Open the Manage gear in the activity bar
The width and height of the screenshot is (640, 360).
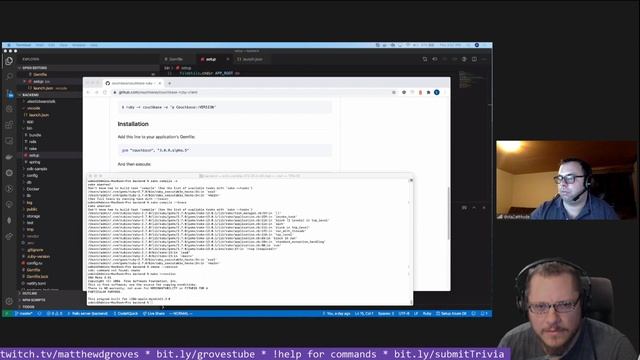pyautogui.click(x=9, y=301)
